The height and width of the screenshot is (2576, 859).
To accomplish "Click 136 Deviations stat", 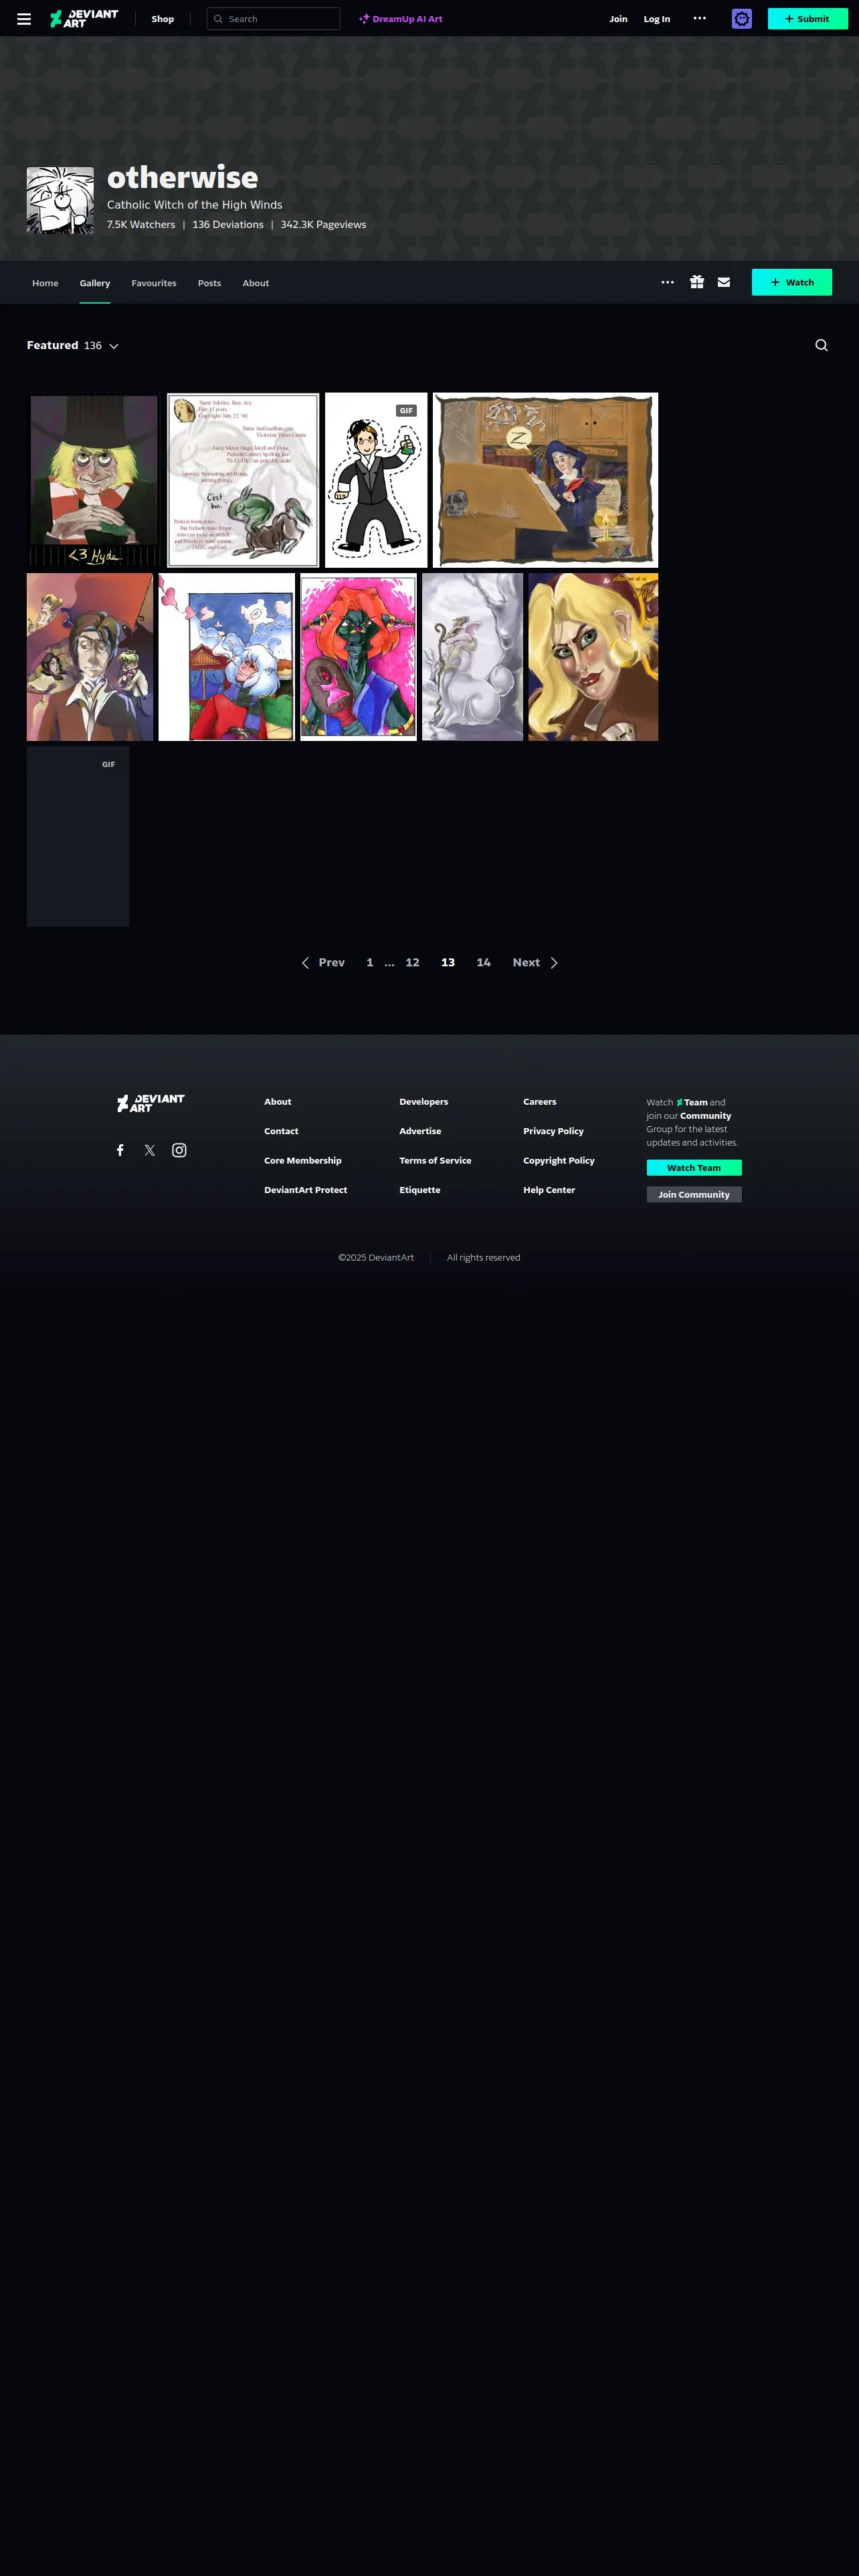I will (x=228, y=225).
